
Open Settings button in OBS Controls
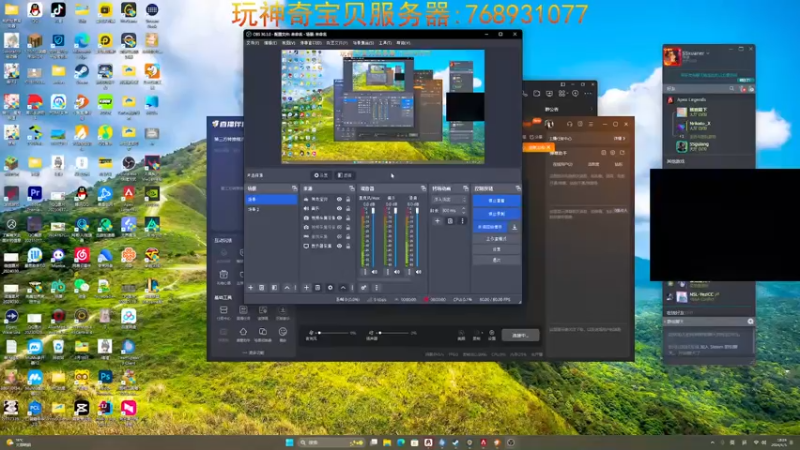point(496,249)
